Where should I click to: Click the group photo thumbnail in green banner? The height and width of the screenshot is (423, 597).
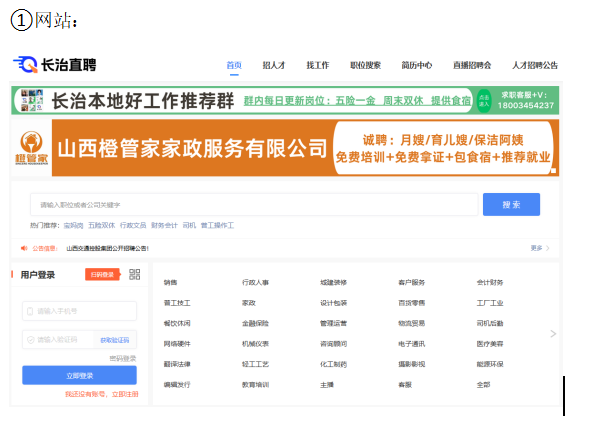32,101
